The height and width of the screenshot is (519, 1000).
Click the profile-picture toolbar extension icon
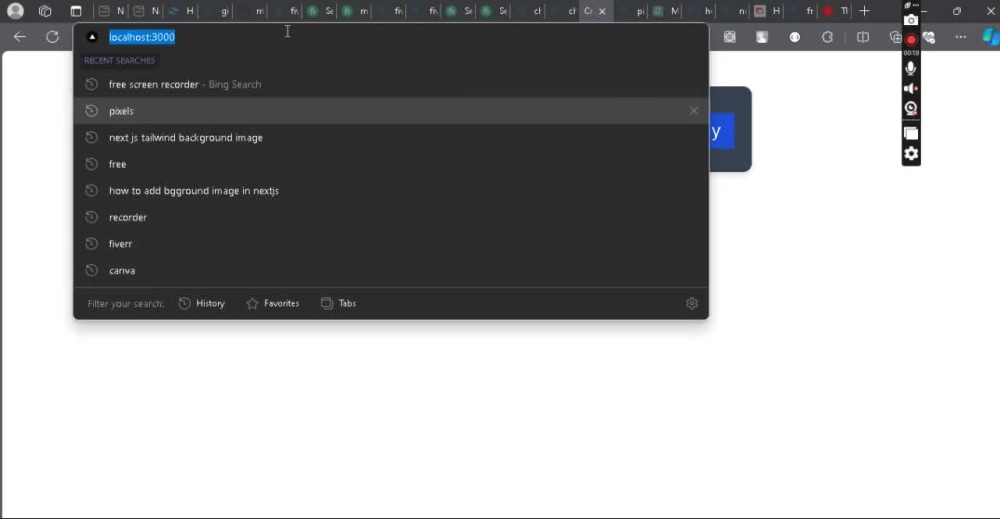[x=761, y=37]
